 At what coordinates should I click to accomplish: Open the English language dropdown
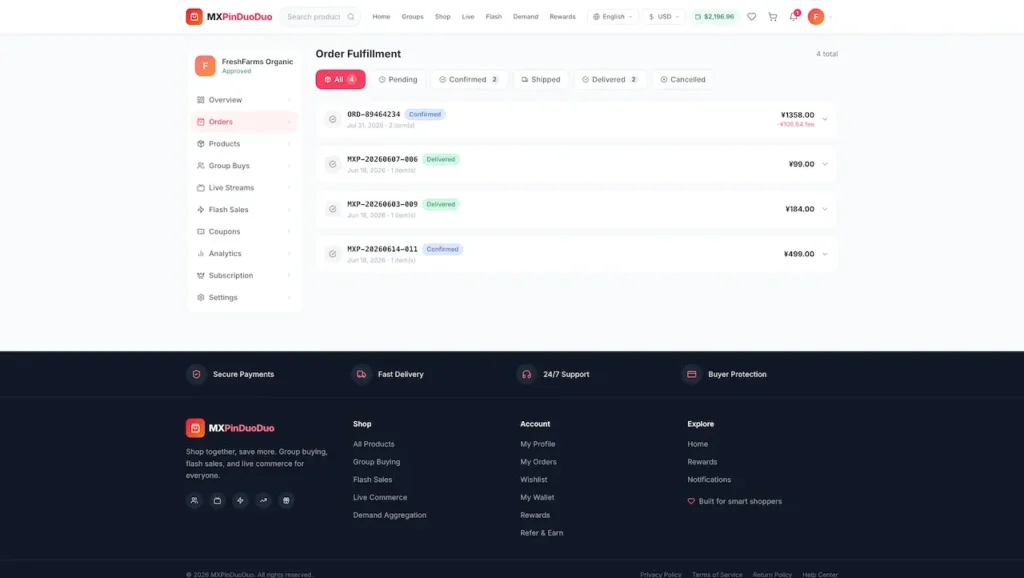613,16
